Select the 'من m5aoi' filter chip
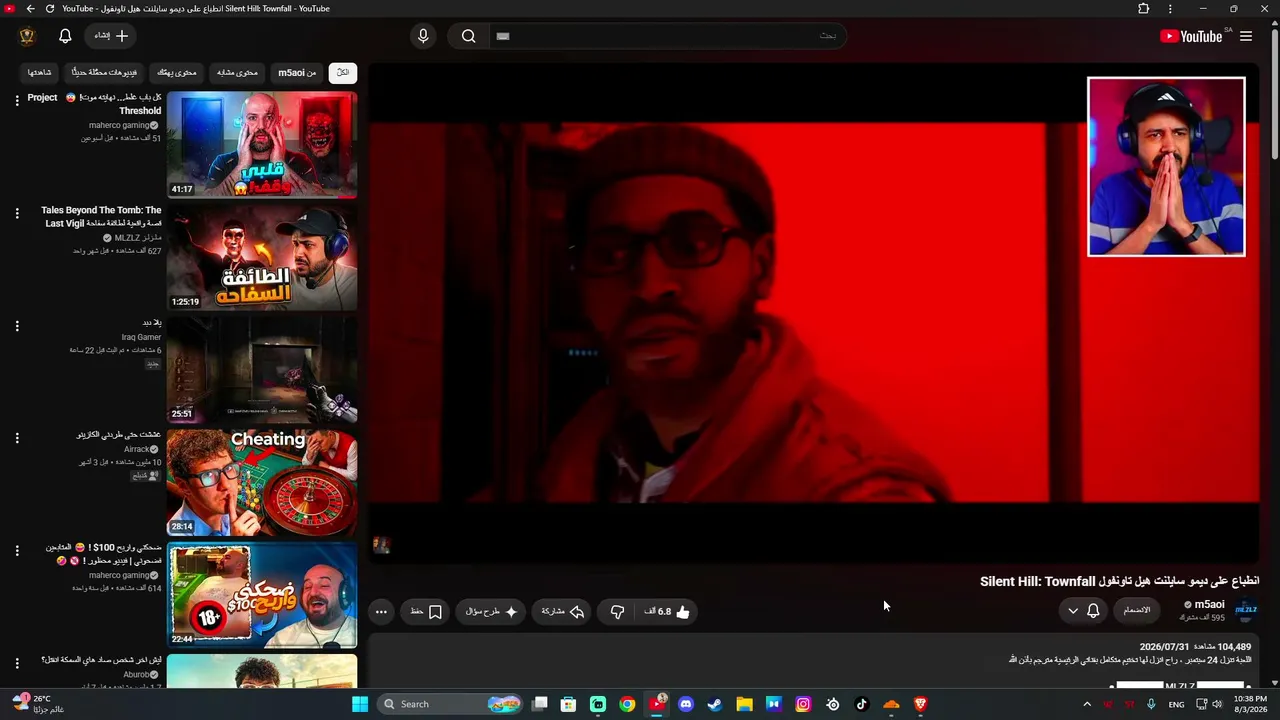The height and width of the screenshot is (720, 1280). (297, 72)
